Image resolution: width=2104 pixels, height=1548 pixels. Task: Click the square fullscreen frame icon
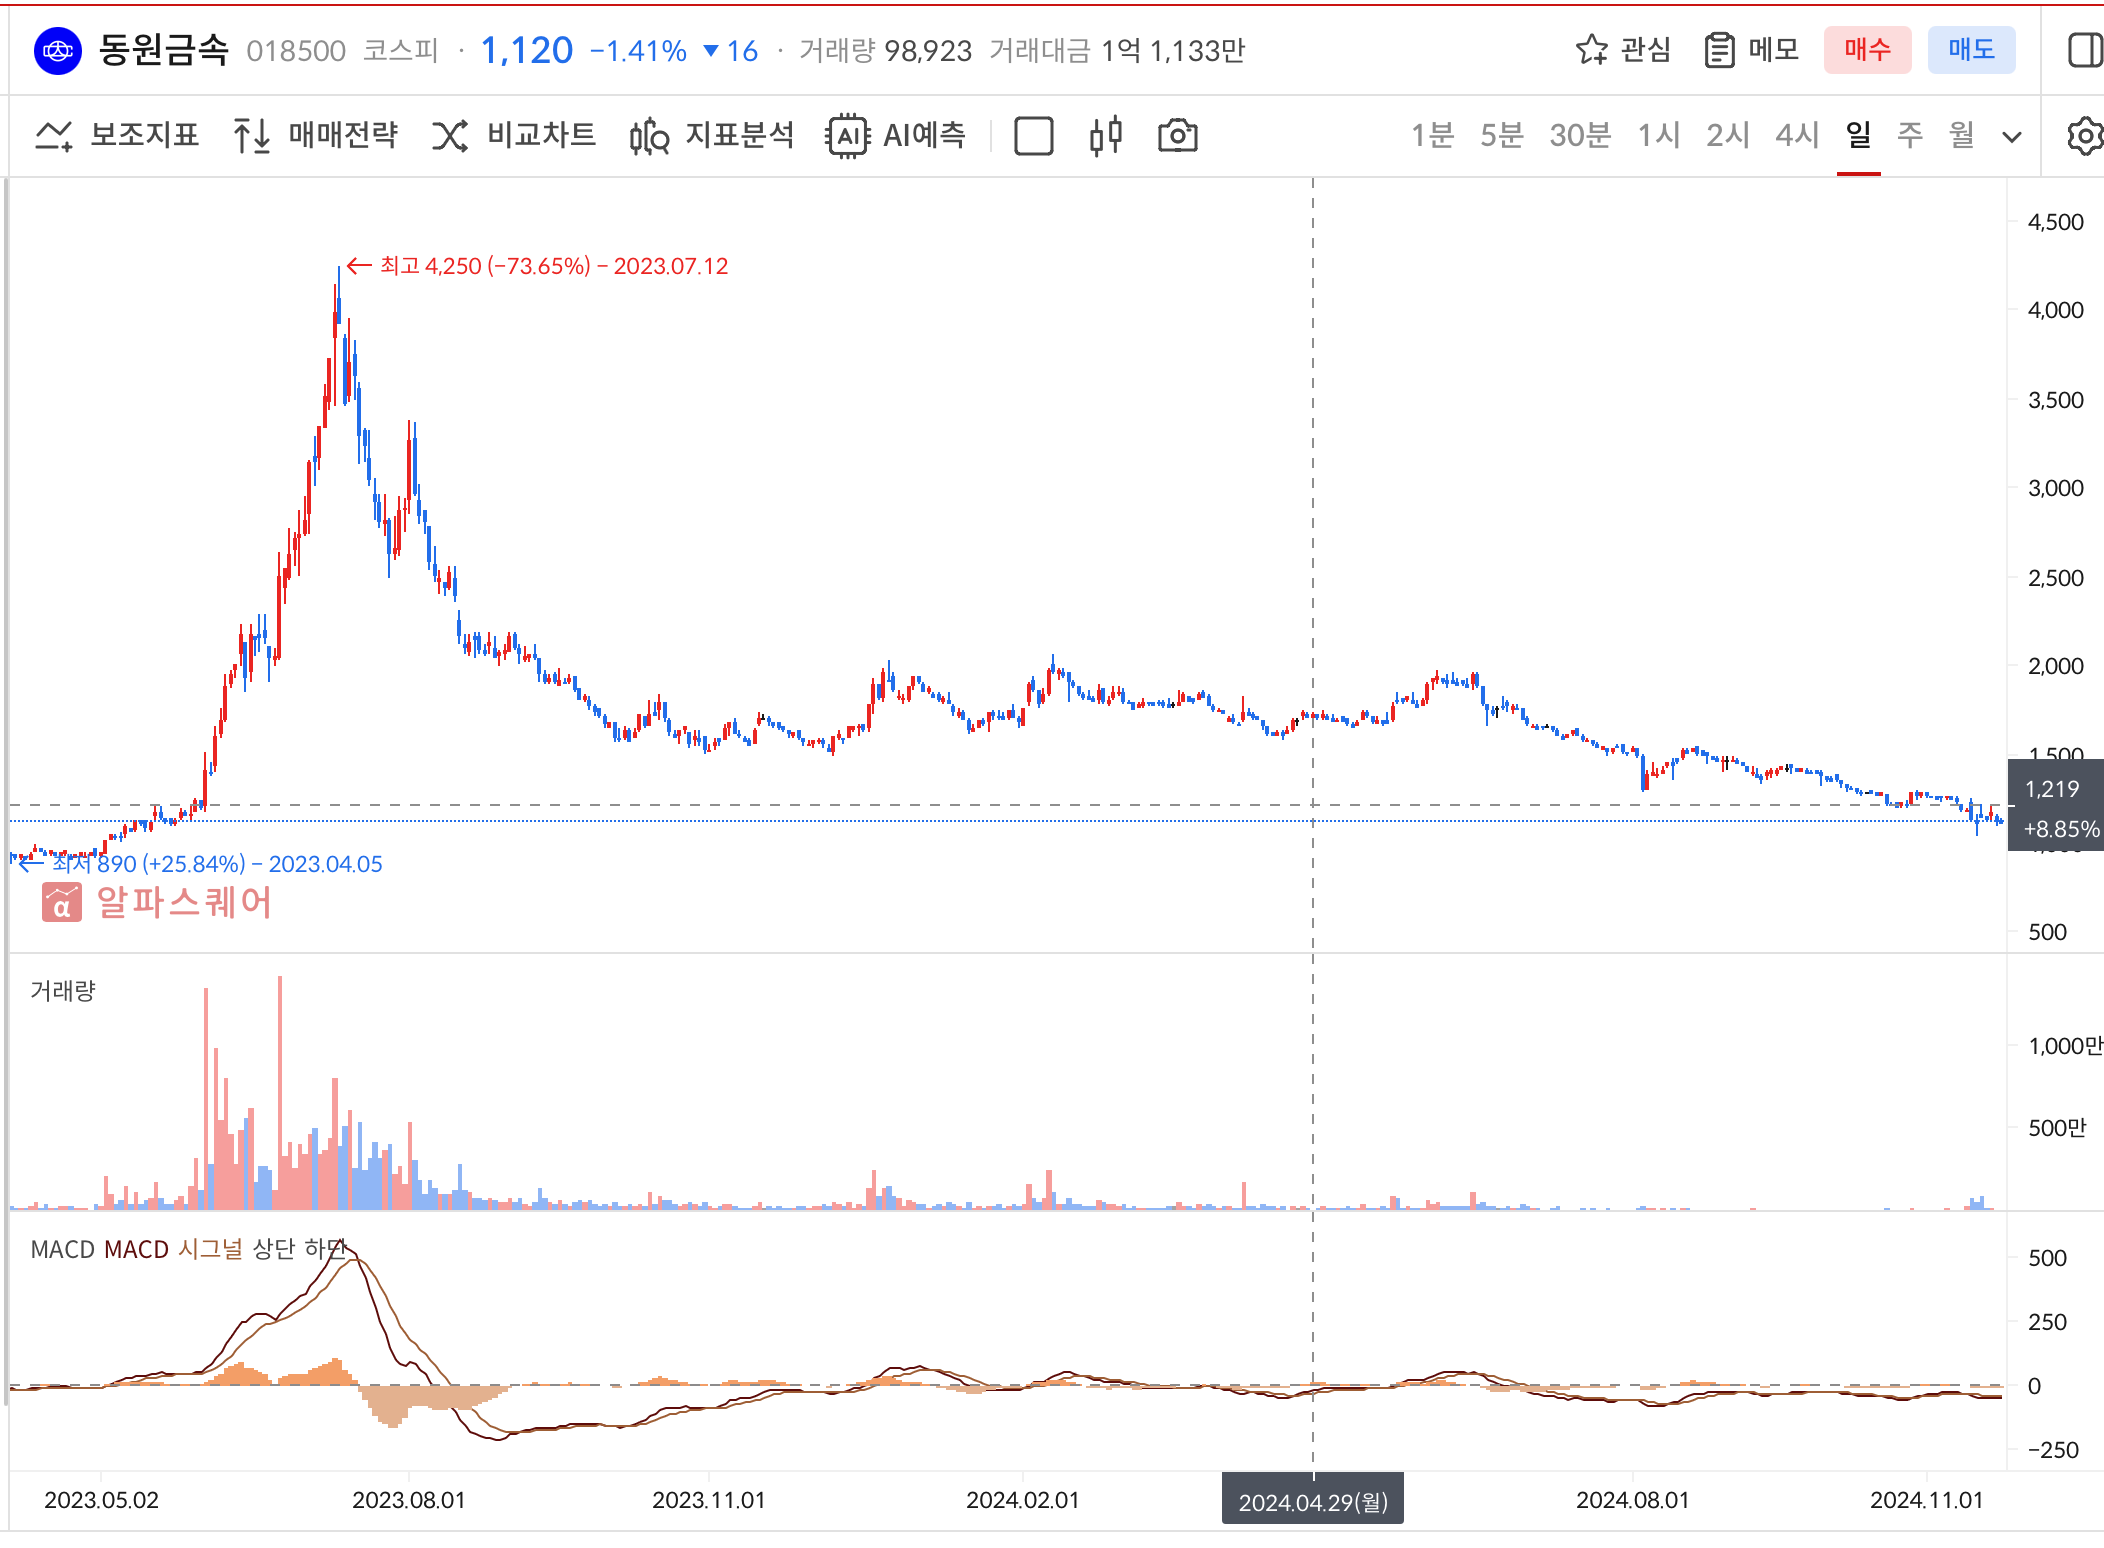pos(1034,136)
